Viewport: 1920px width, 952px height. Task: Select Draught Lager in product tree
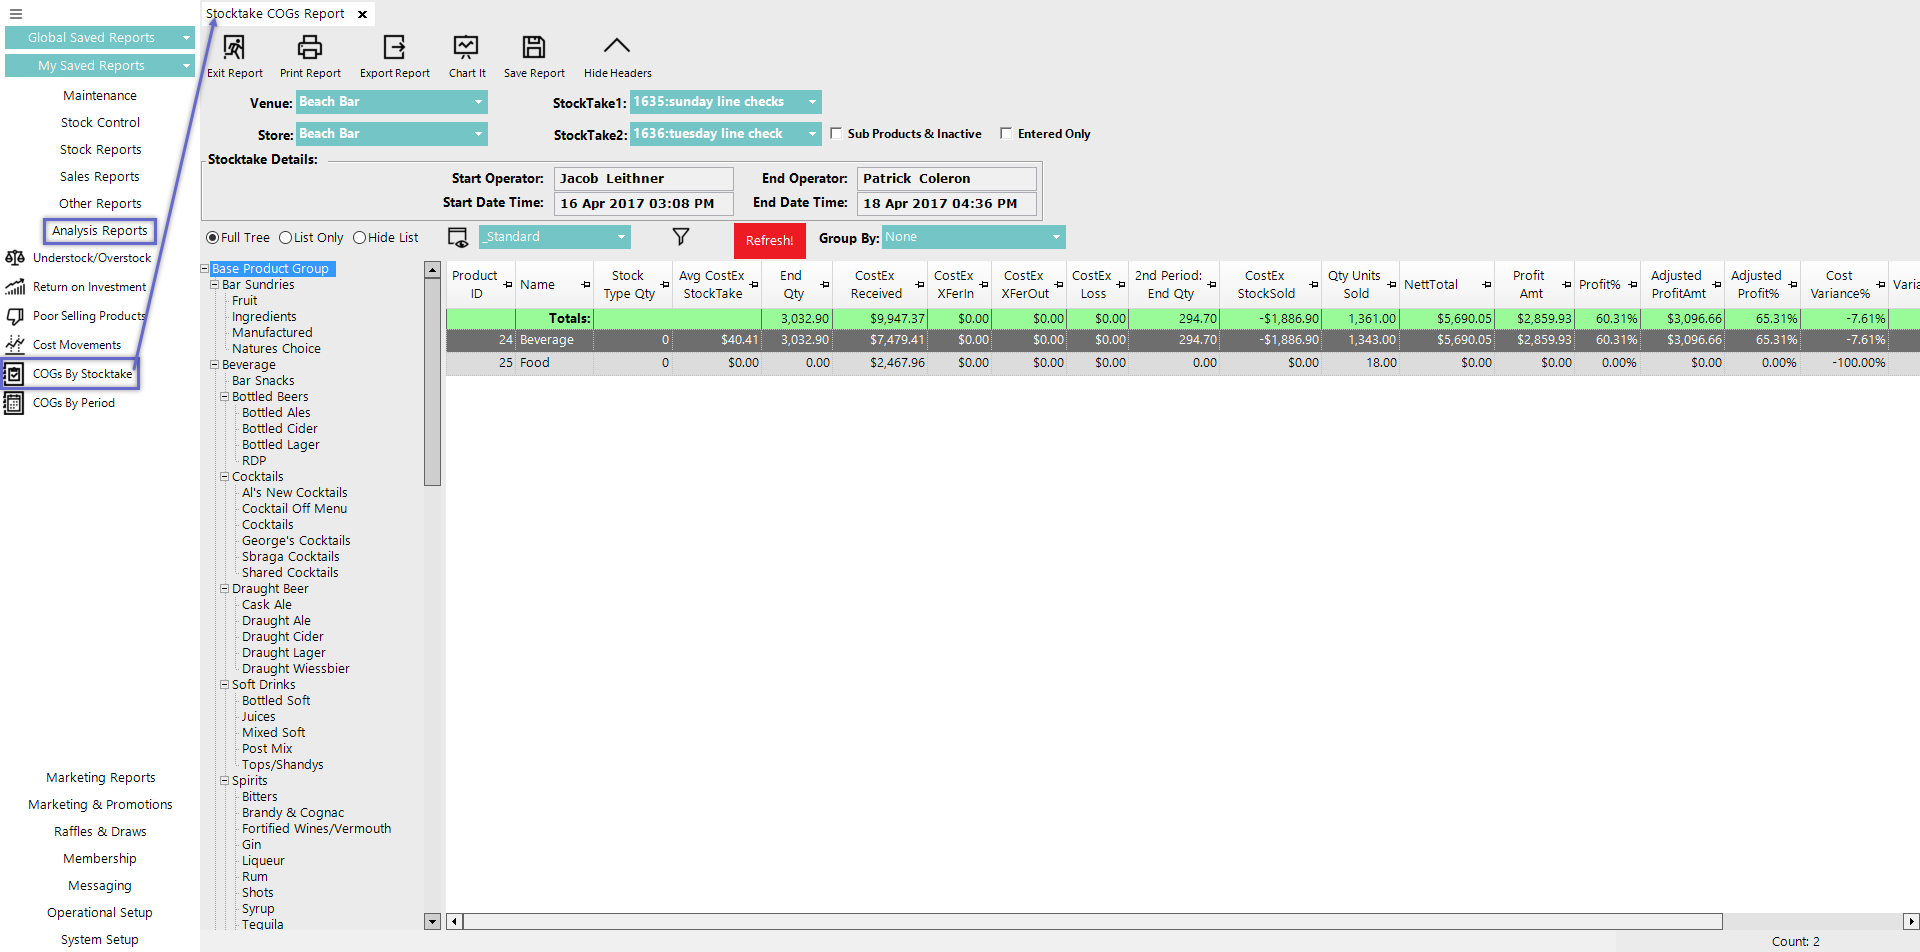283,653
